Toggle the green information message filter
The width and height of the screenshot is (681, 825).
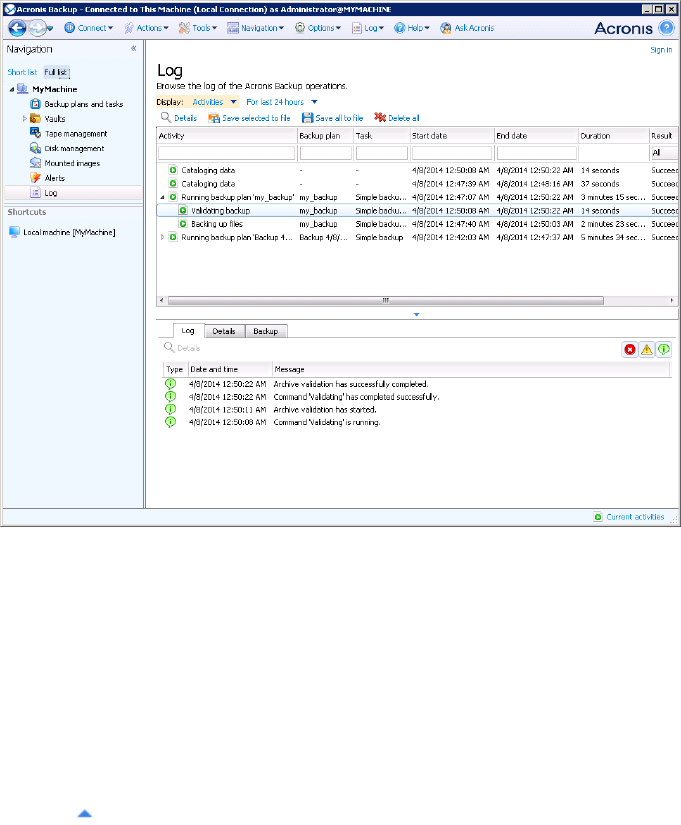pos(664,349)
